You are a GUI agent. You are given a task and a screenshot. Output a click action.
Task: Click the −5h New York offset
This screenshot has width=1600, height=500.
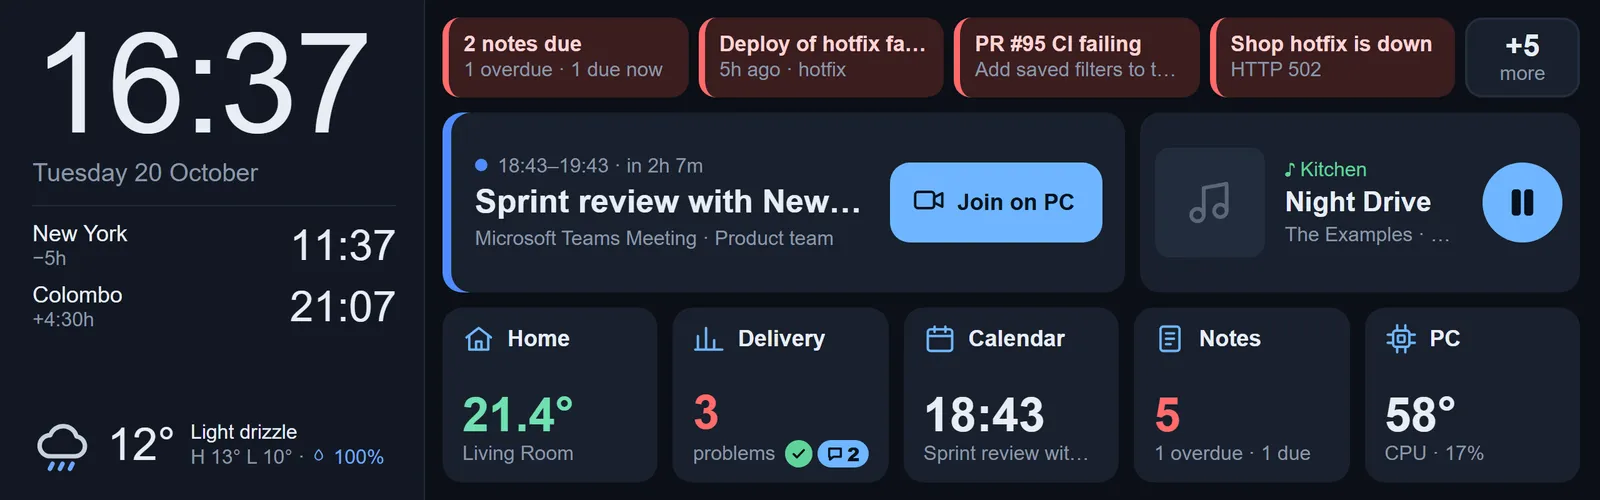coord(49,258)
